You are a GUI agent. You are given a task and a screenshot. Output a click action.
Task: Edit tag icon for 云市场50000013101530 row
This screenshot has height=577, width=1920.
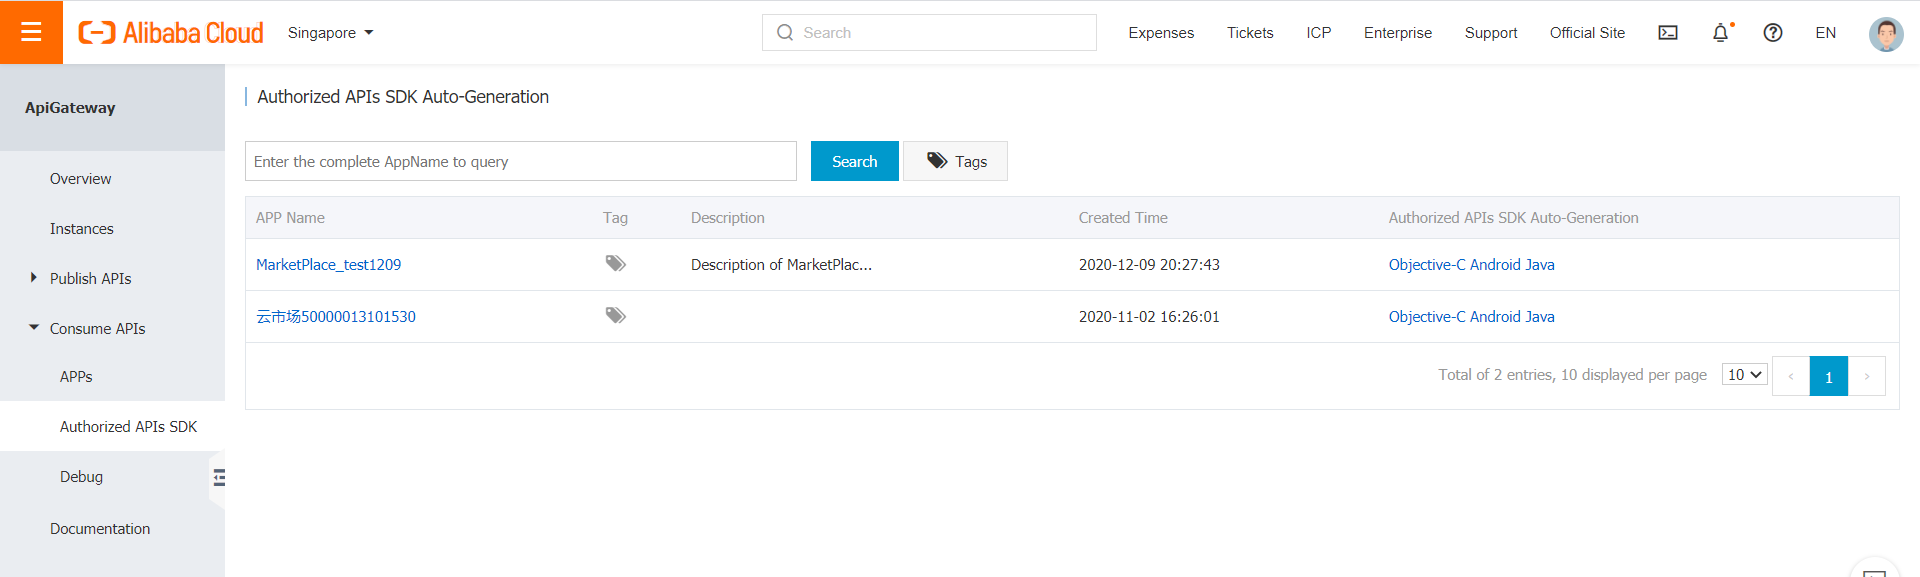615,316
